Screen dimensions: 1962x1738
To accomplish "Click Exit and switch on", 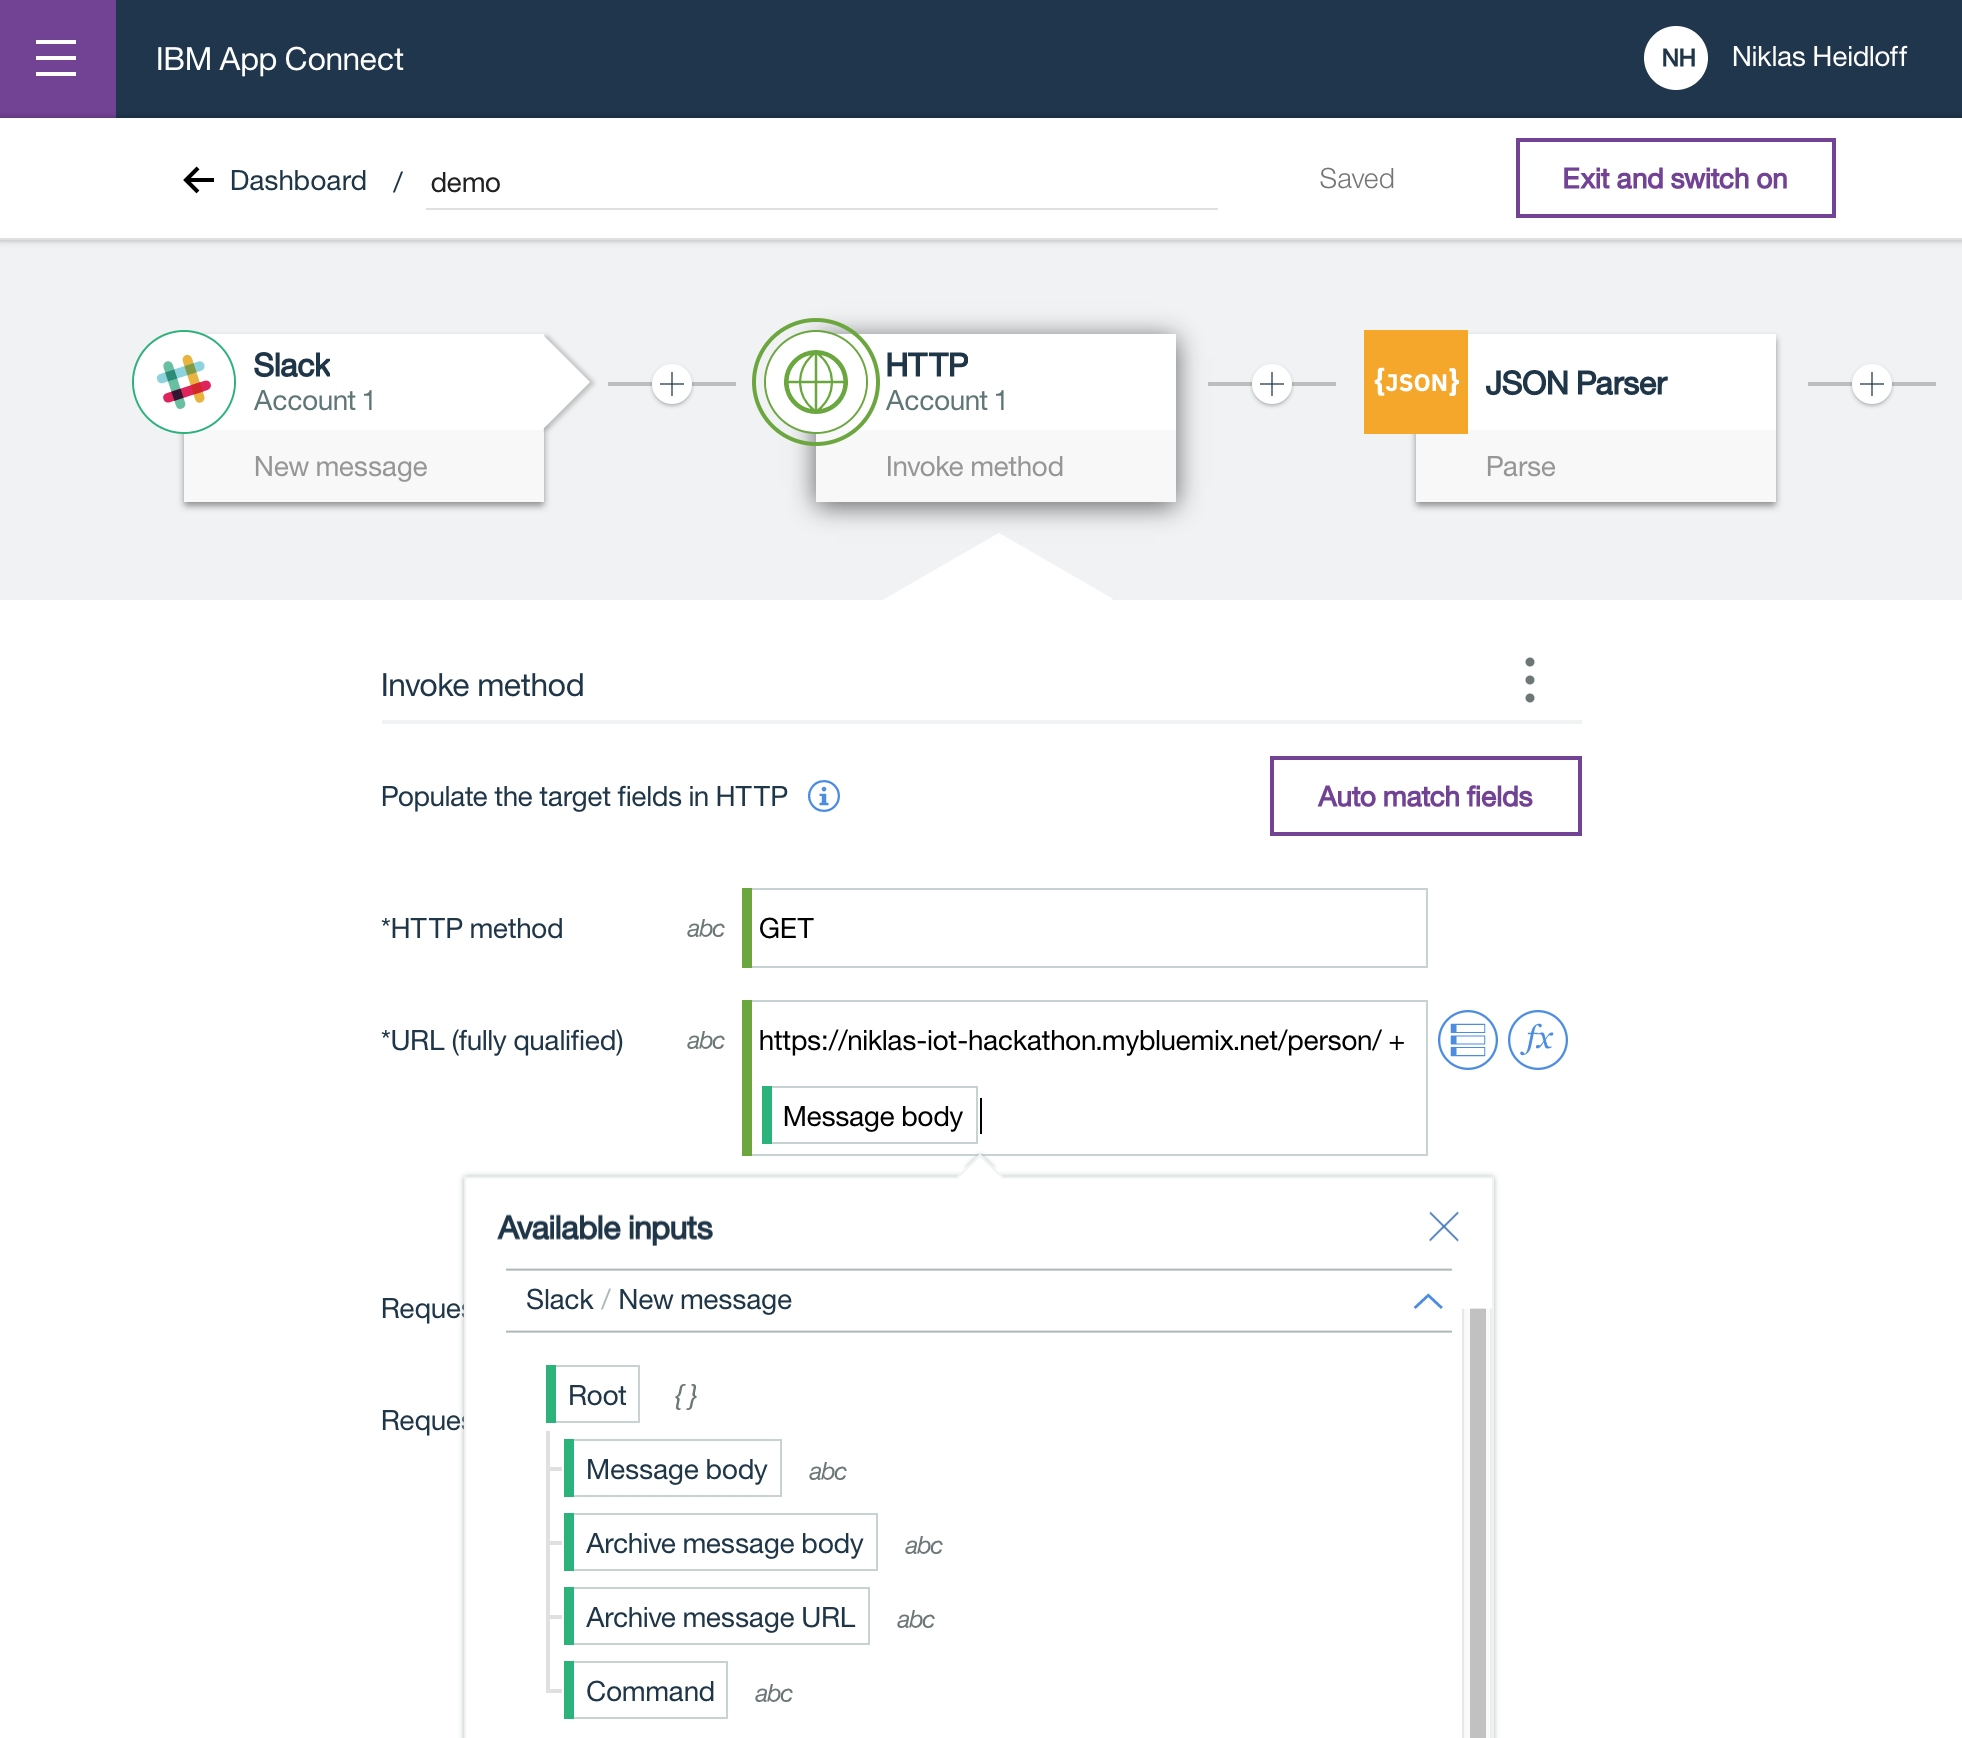I will click(1675, 178).
